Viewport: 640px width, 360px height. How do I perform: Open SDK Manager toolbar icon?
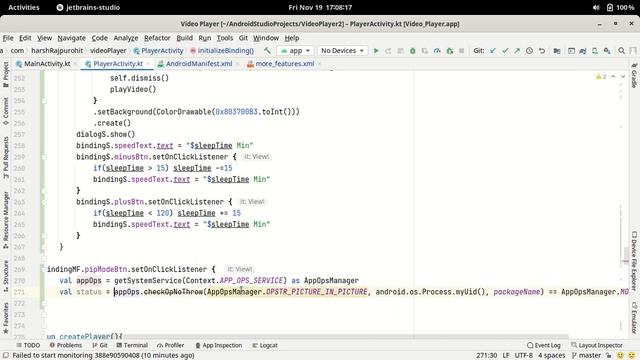(607, 51)
